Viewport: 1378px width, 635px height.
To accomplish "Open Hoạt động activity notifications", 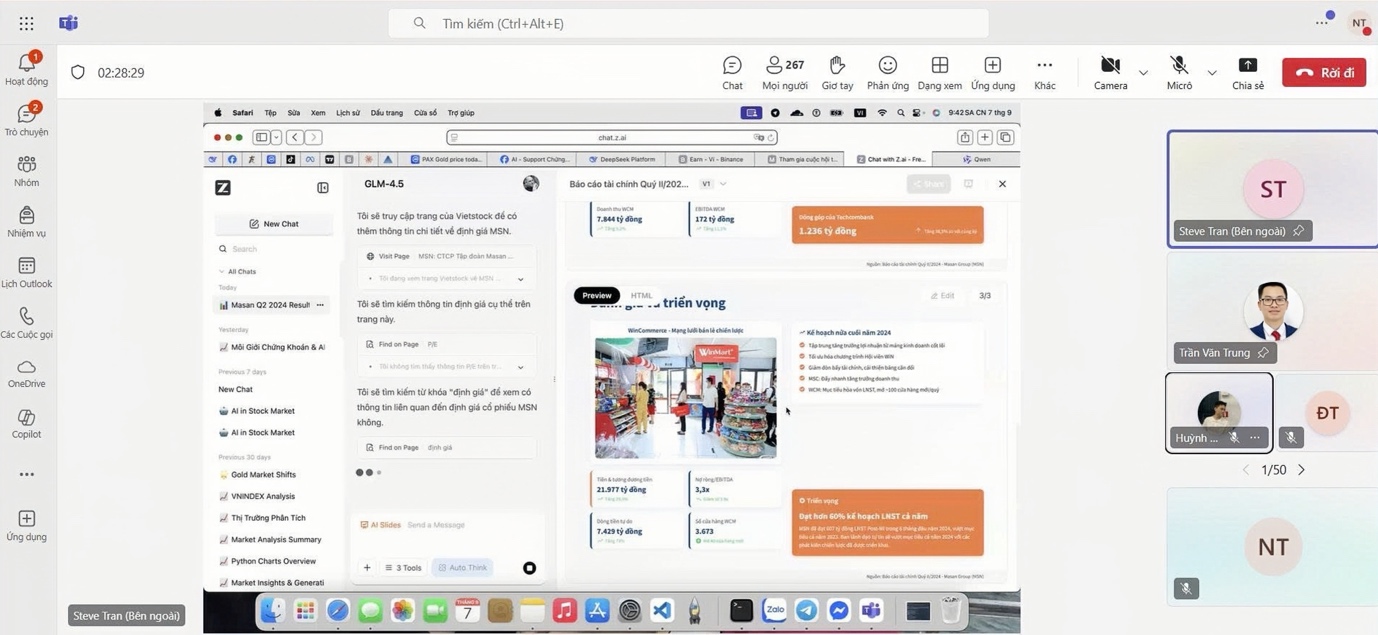I will (26, 69).
